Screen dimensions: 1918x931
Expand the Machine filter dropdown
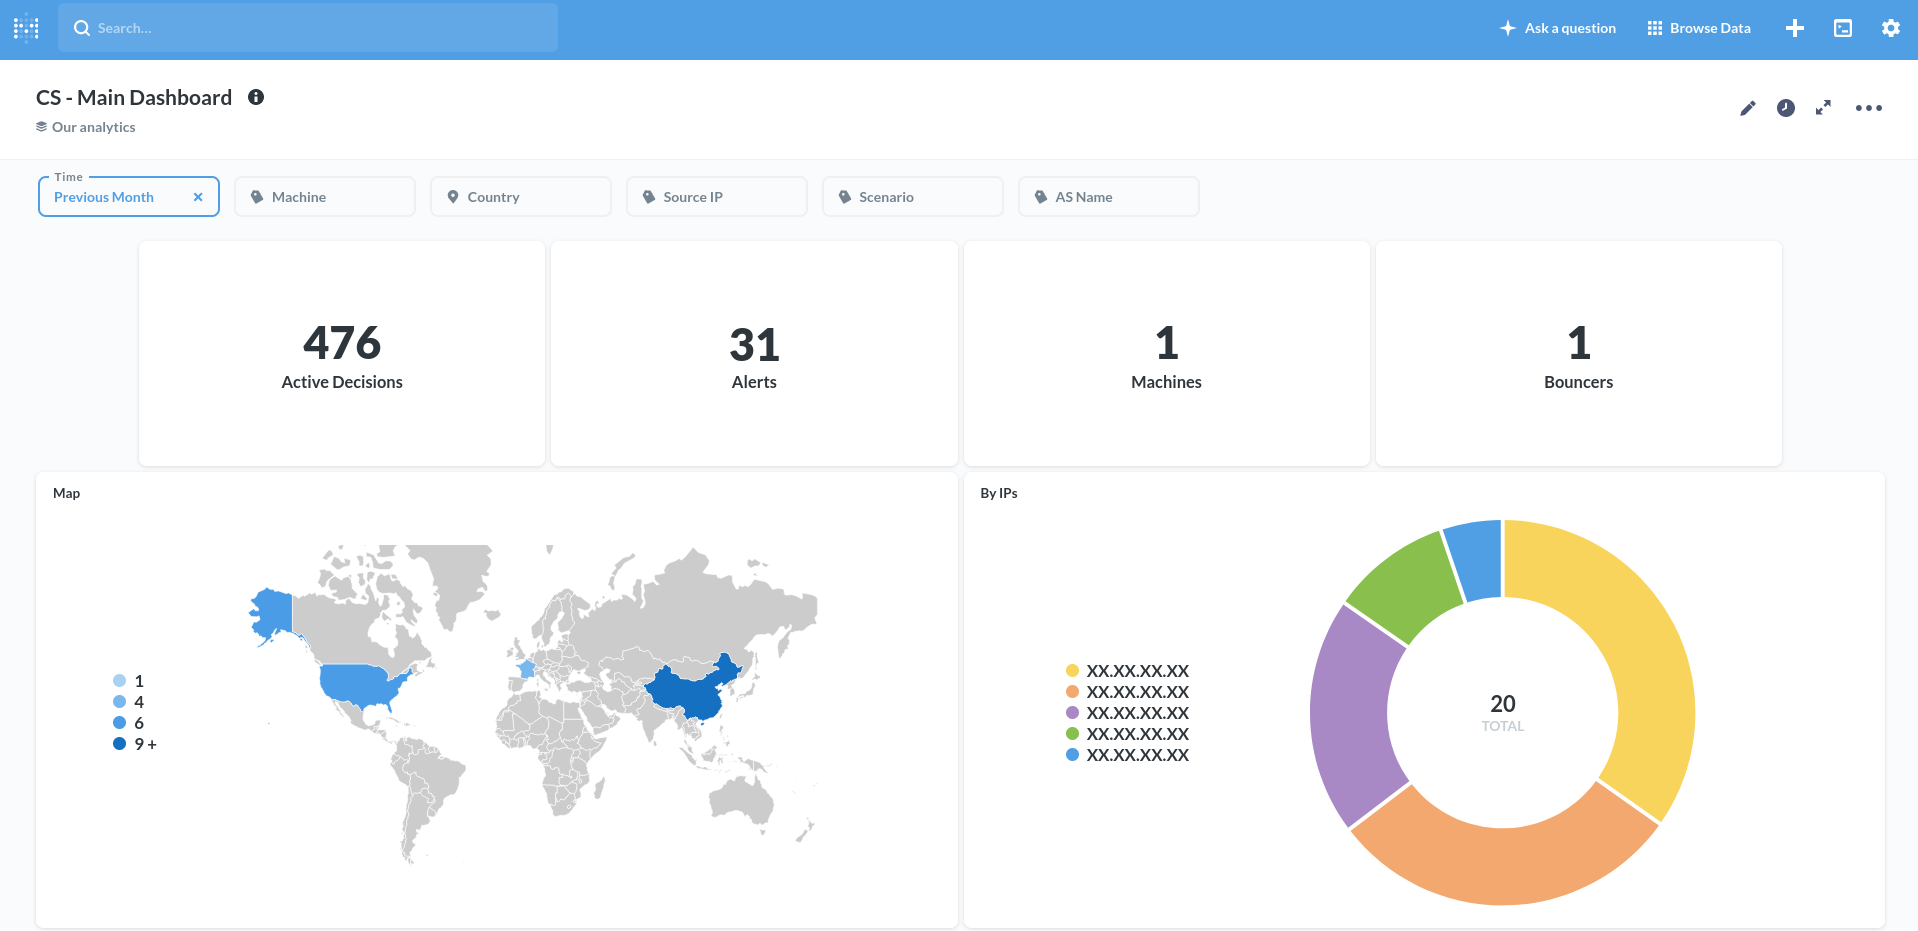324,197
